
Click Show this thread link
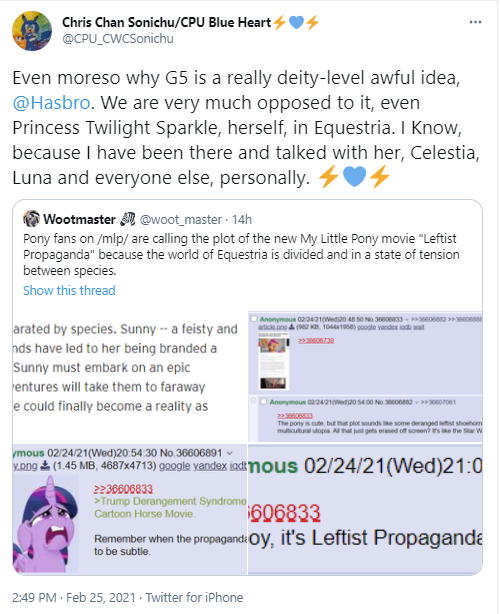pos(69,291)
